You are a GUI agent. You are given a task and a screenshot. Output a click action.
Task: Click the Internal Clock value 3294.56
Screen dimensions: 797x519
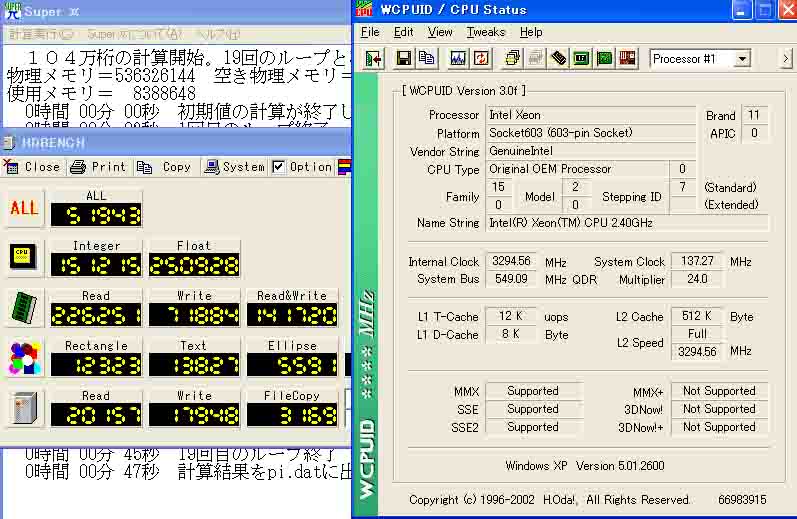tap(511, 261)
